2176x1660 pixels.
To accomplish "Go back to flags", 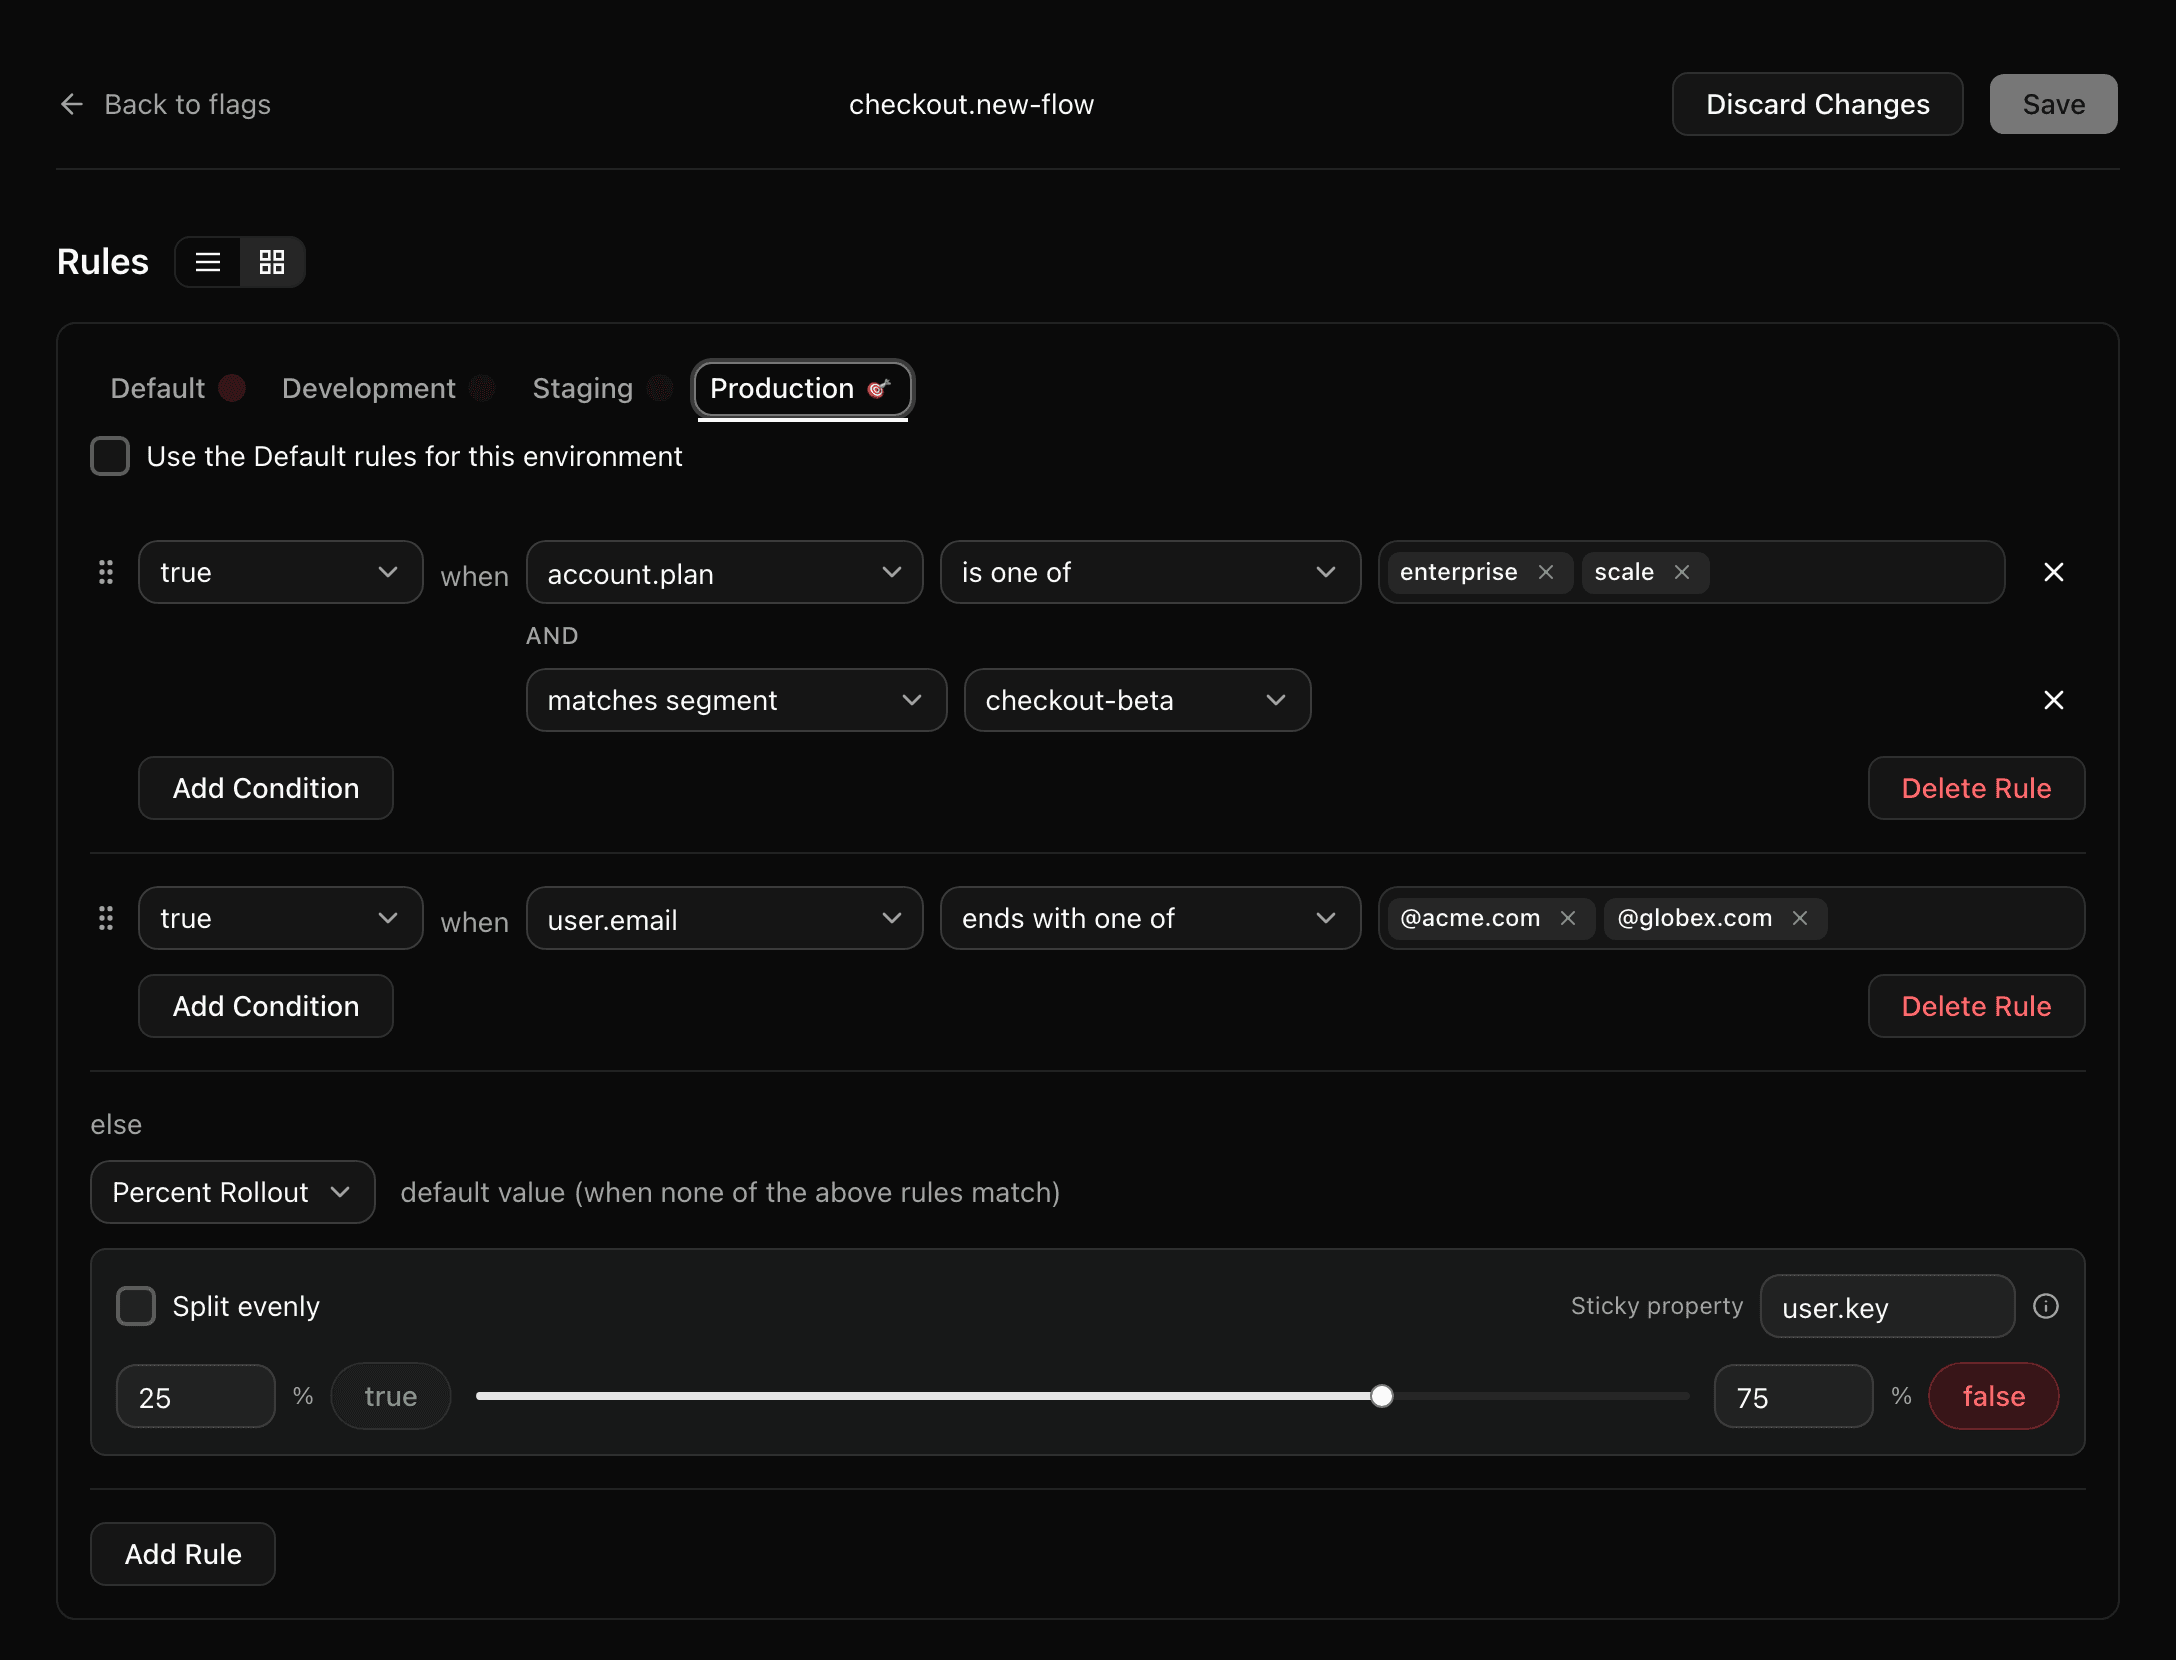I will tap(165, 104).
